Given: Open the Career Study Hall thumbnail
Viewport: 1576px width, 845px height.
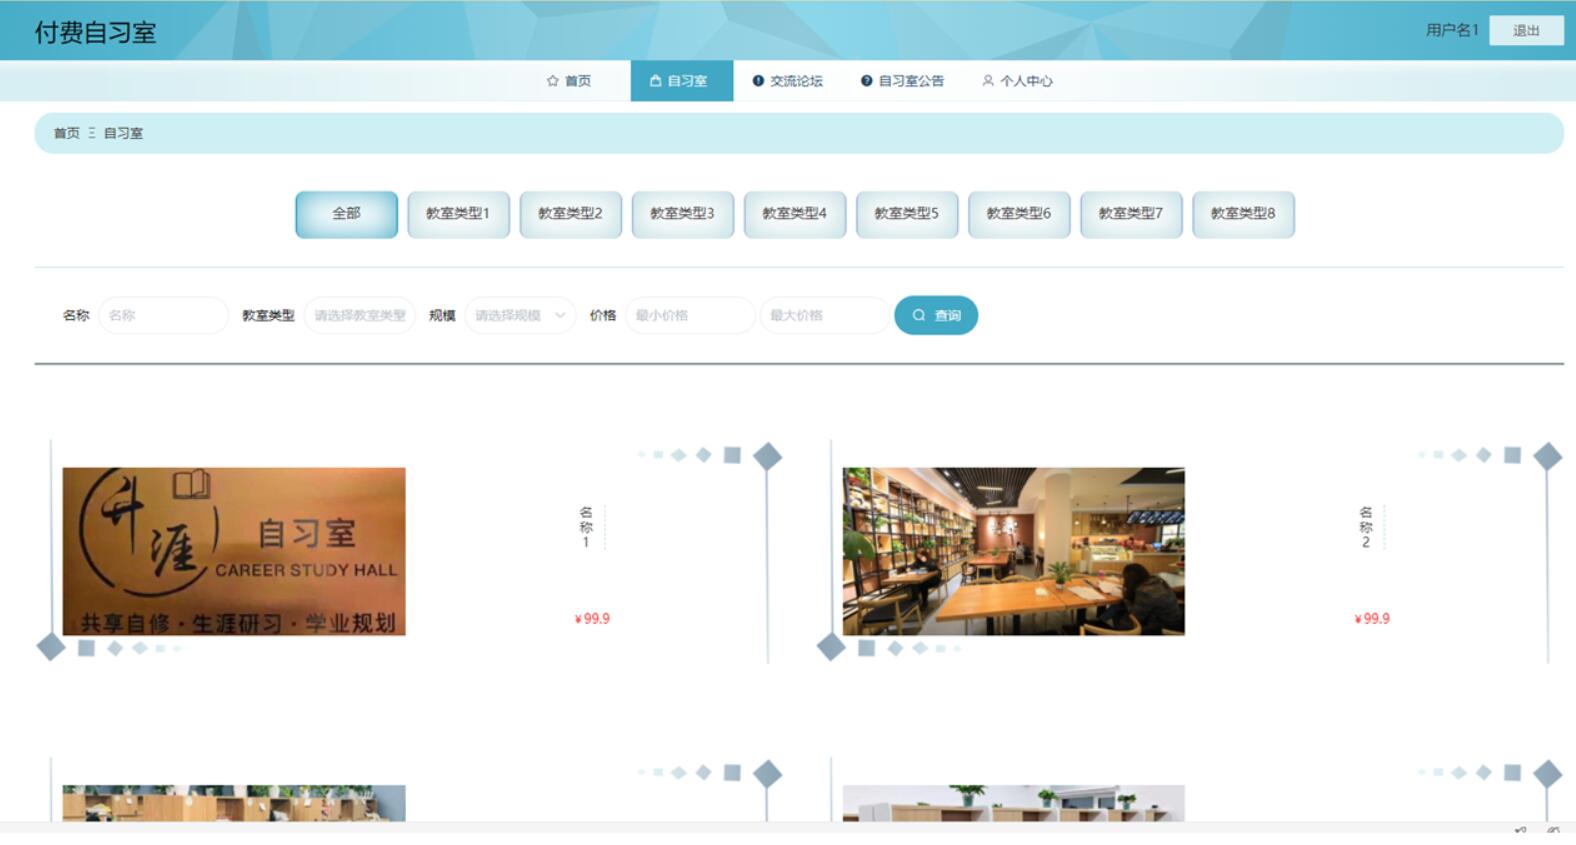Looking at the screenshot, I should [234, 551].
